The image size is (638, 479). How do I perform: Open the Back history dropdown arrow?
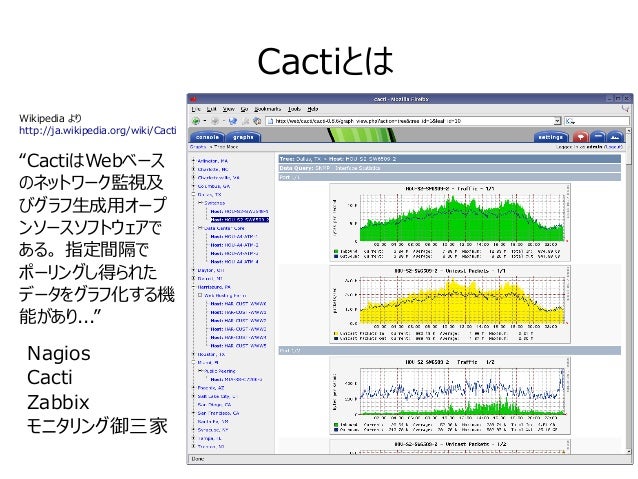(x=205, y=121)
